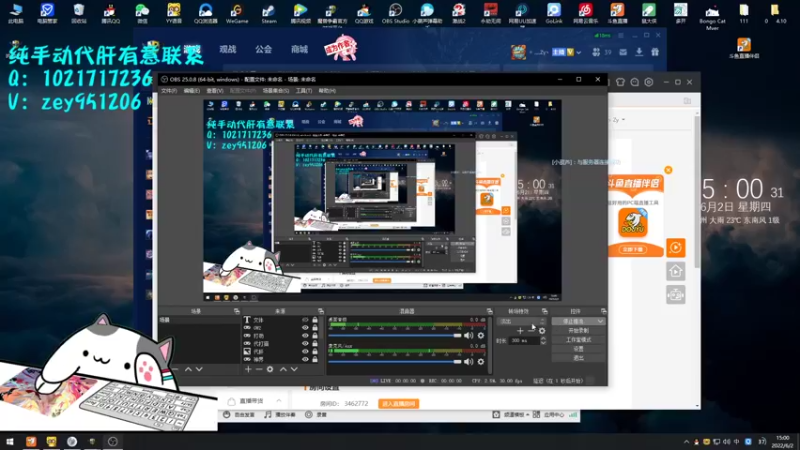Move scene up with arrow in scenes toolbar
This screenshot has height=450, width=800.
[x=188, y=369]
